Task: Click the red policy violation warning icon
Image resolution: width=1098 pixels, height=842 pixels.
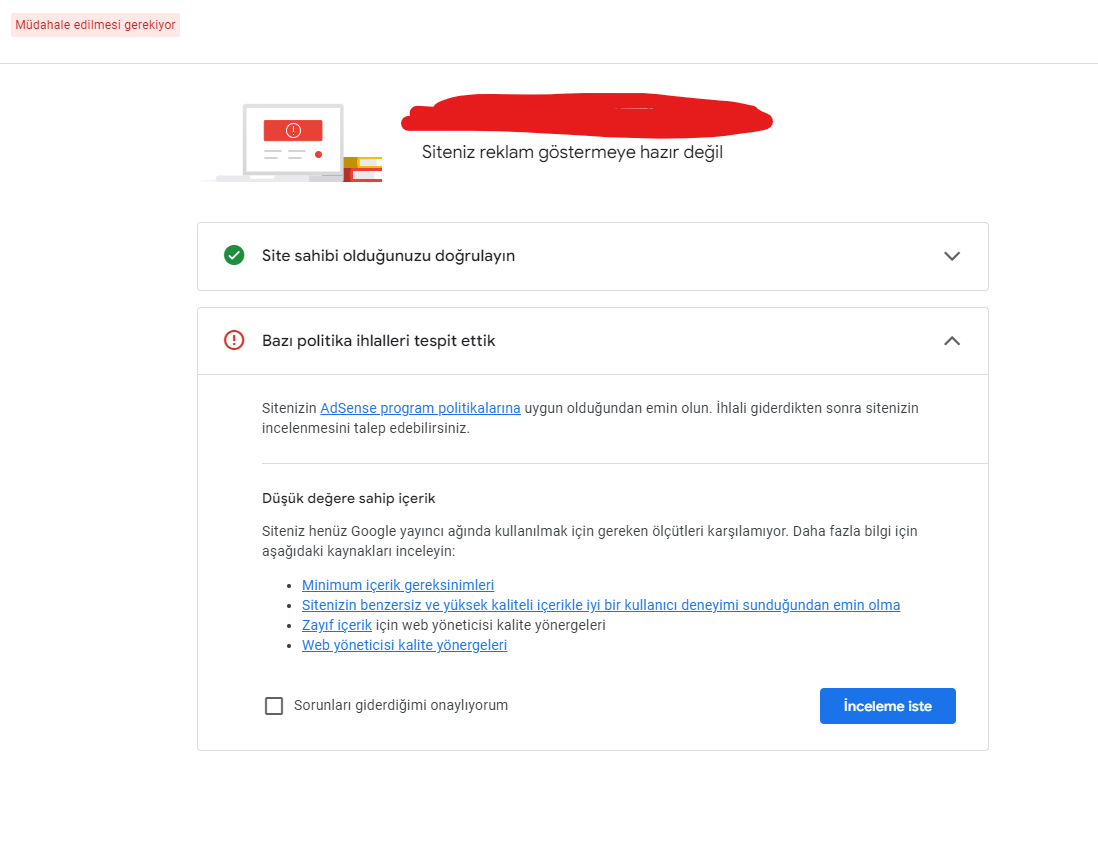Action: point(234,340)
